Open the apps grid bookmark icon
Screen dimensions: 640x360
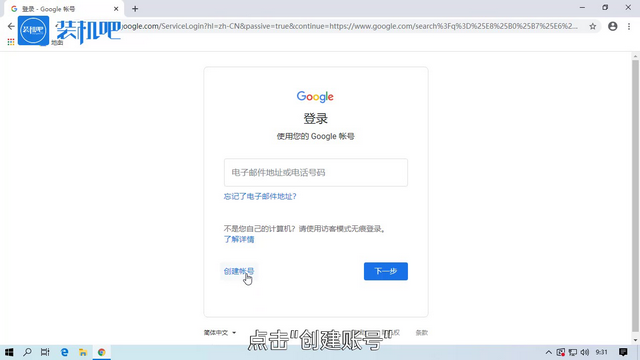[11, 42]
